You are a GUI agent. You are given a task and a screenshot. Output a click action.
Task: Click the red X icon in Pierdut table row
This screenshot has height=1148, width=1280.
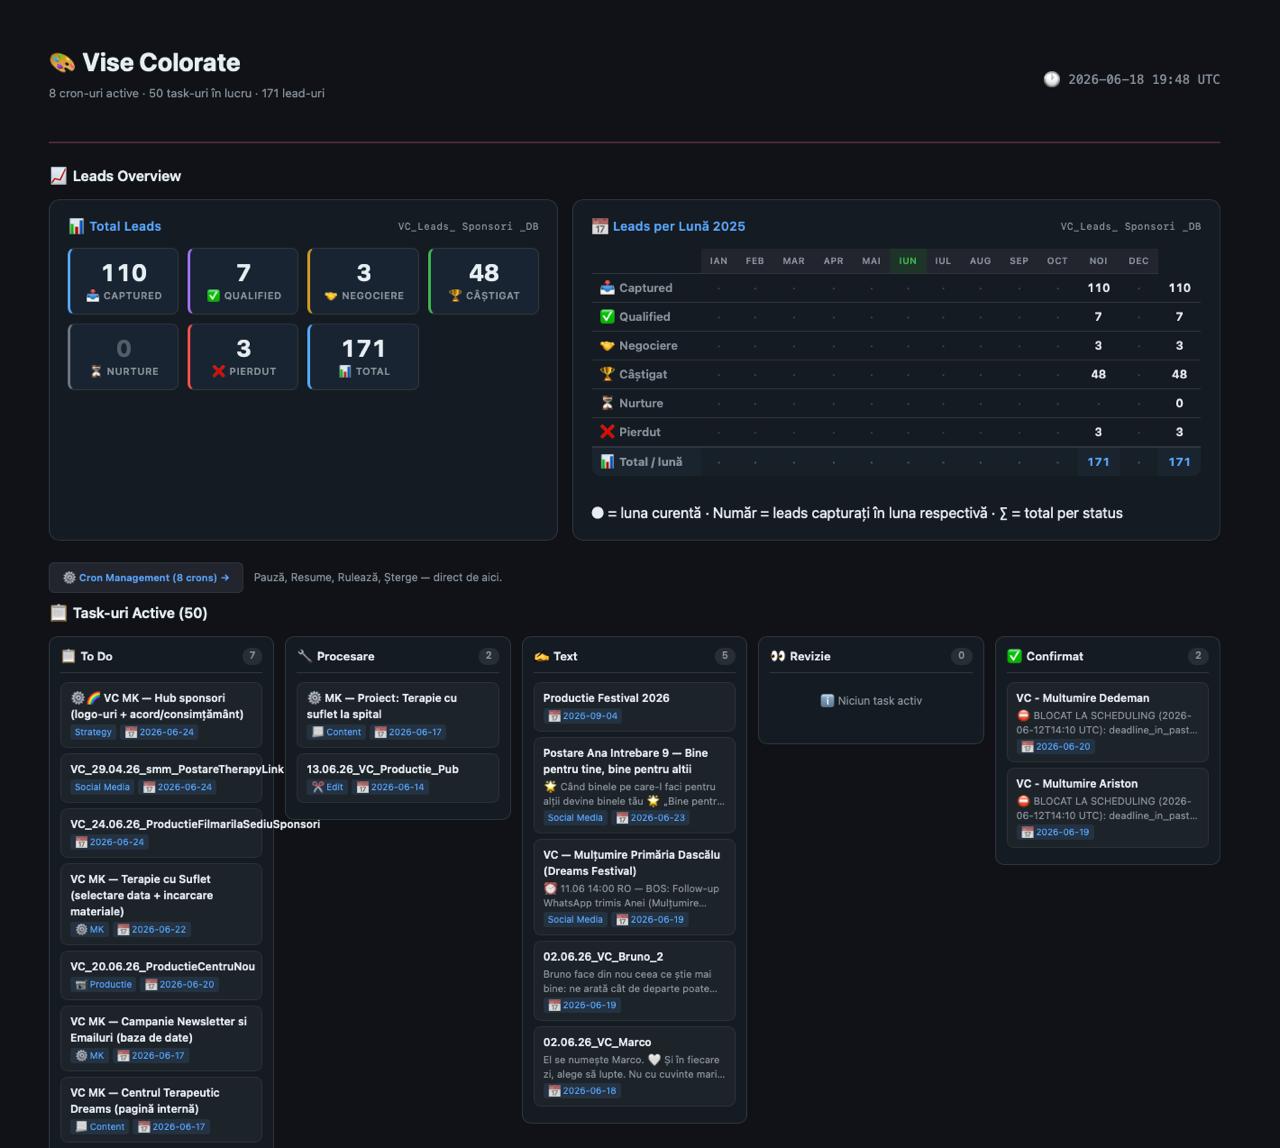tap(607, 432)
